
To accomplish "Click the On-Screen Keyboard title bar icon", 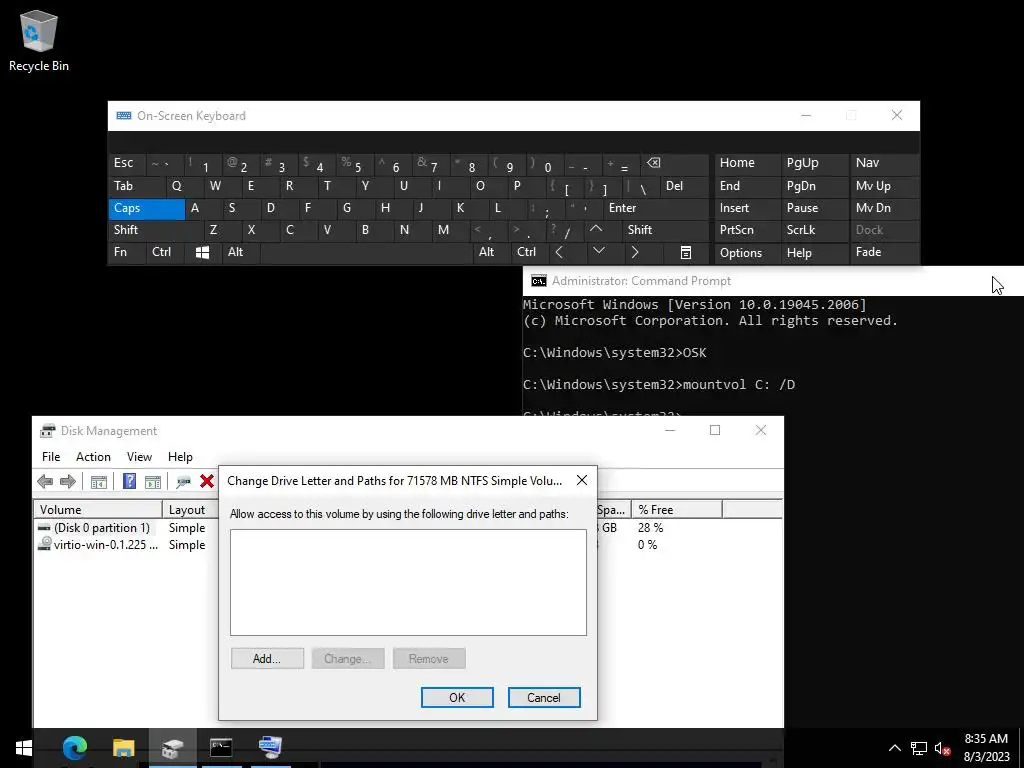I will 123,116.
